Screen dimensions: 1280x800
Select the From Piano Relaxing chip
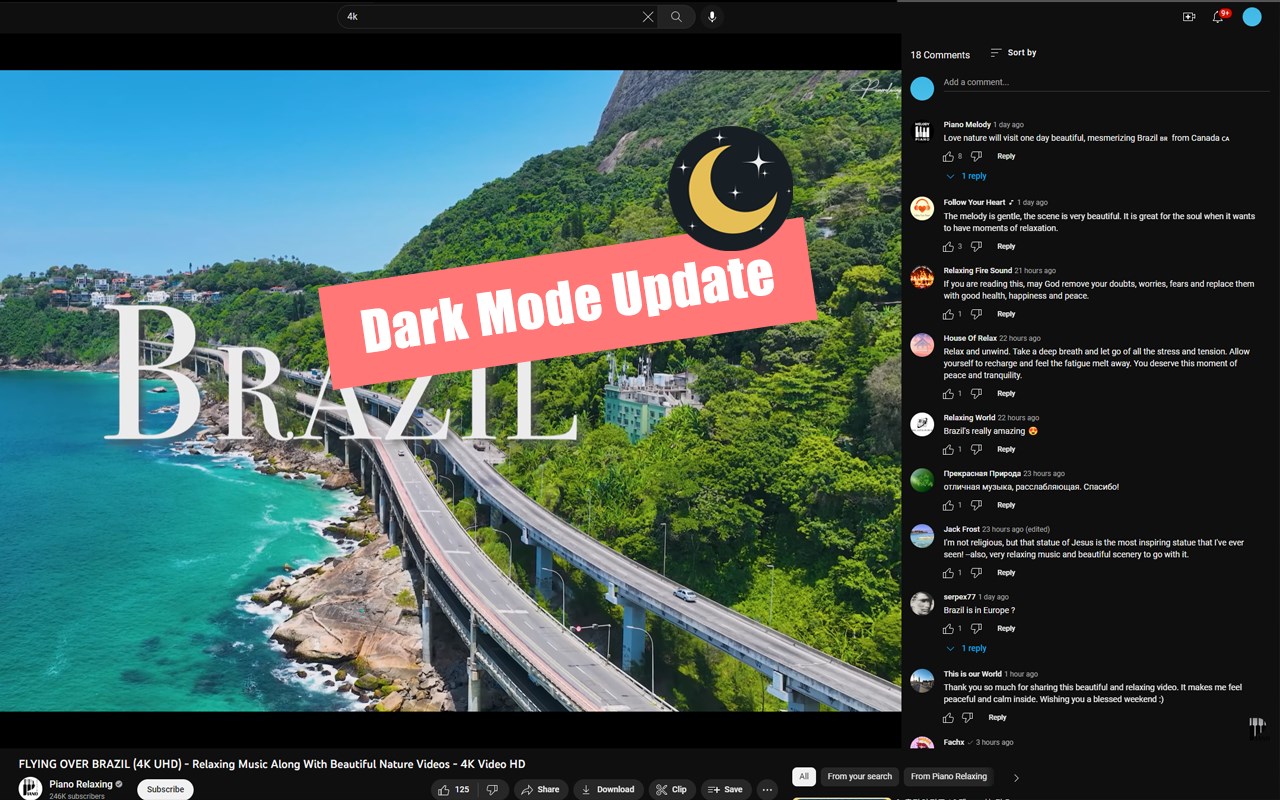(949, 776)
